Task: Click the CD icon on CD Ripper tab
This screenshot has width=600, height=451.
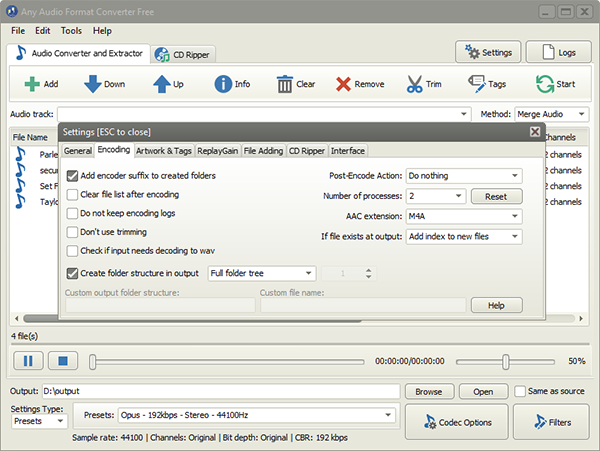Action: coord(162,55)
